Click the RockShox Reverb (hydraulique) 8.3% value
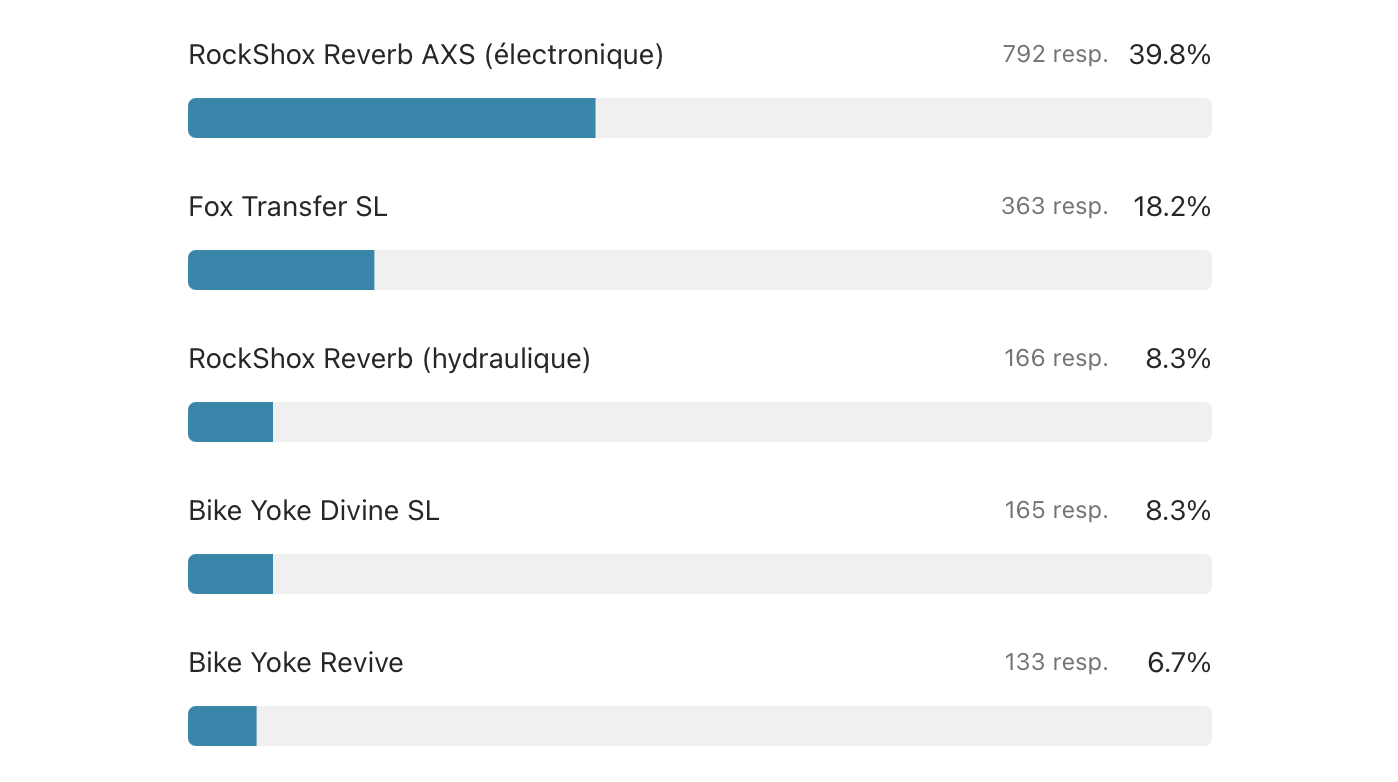The height and width of the screenshot is (782, 1398). click(x=1177, y=359)
